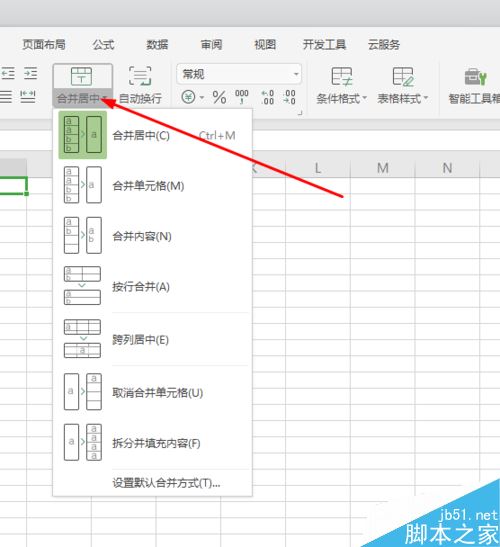Viewport: 500px width, 547px height.
Task: Choose 合并内容(N) menu item
Action: (152, 236)
